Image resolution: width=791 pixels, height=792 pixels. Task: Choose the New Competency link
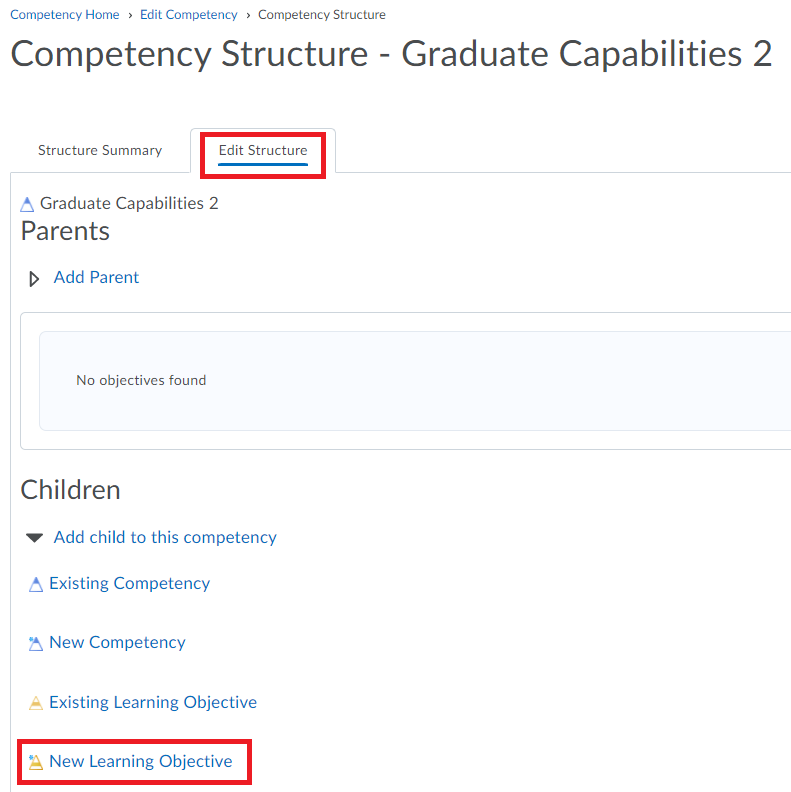[117, 642]
